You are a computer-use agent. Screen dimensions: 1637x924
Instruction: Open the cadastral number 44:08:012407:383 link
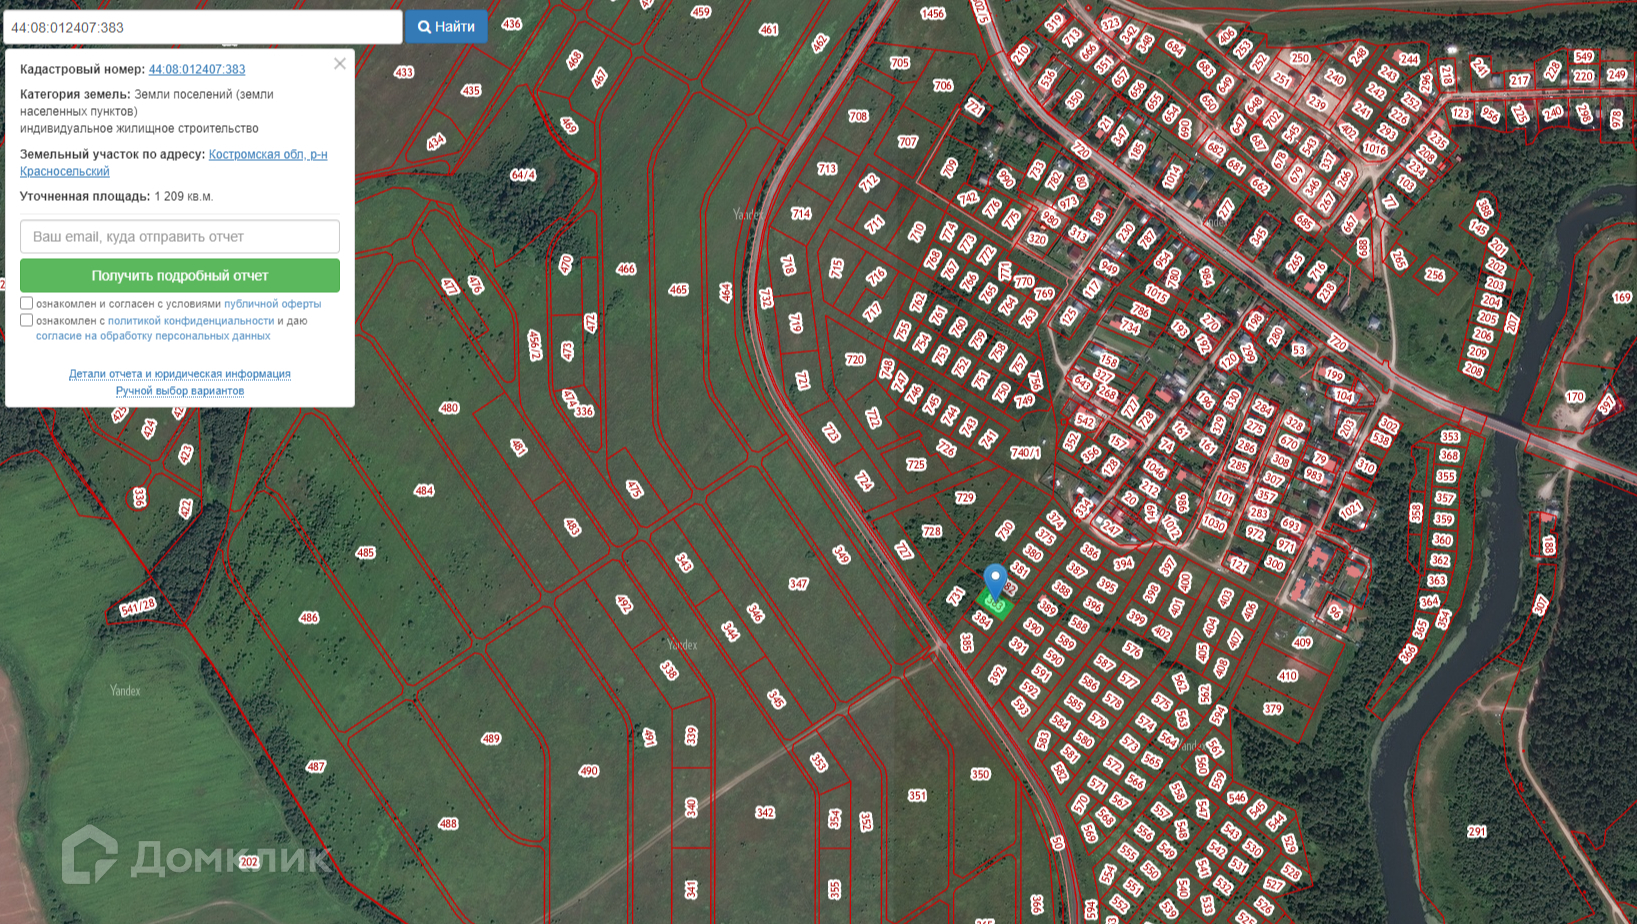click(x=197, y=69)
